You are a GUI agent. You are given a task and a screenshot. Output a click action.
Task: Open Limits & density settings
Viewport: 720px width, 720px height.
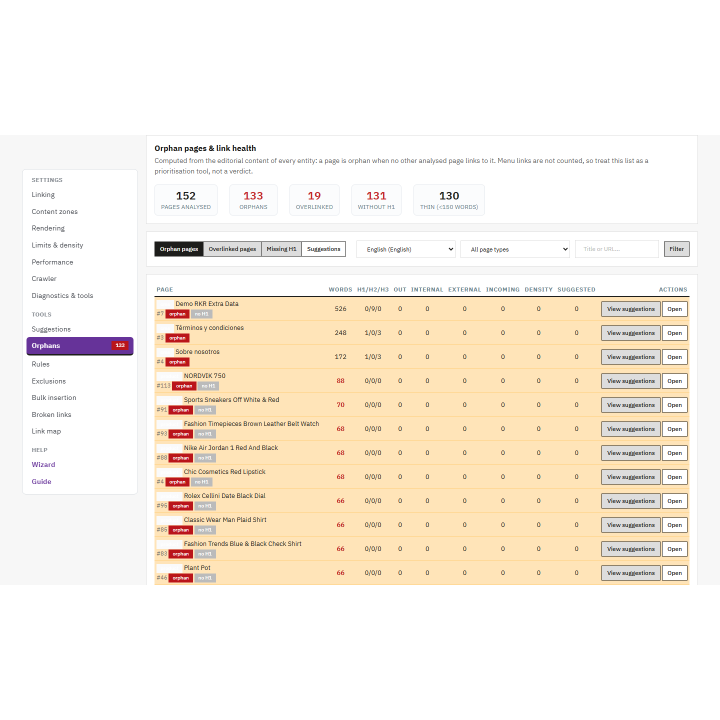57,245
